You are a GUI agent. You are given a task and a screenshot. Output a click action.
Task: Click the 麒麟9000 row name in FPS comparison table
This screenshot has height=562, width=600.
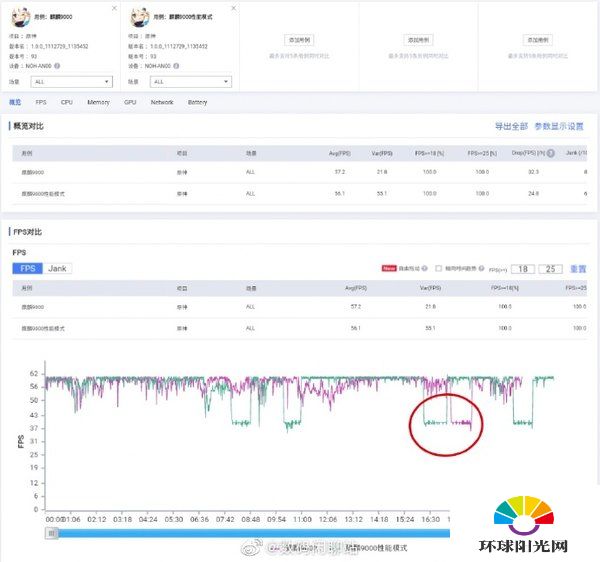tap(33, 307)
